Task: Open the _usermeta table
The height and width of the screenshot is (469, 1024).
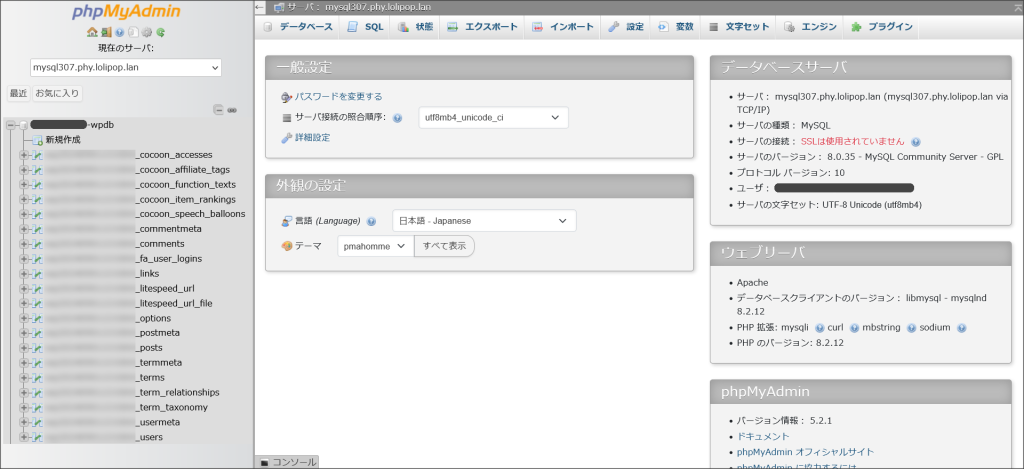Action: (158, 422)
